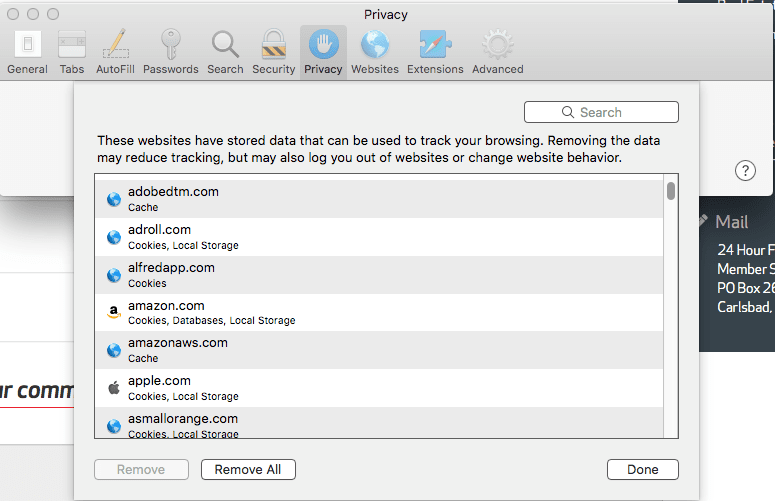The height and width of the screenshot is (501, 775).
Task: Click the Amazon logo icon beside amazon.com
Action: coord(114,312)
